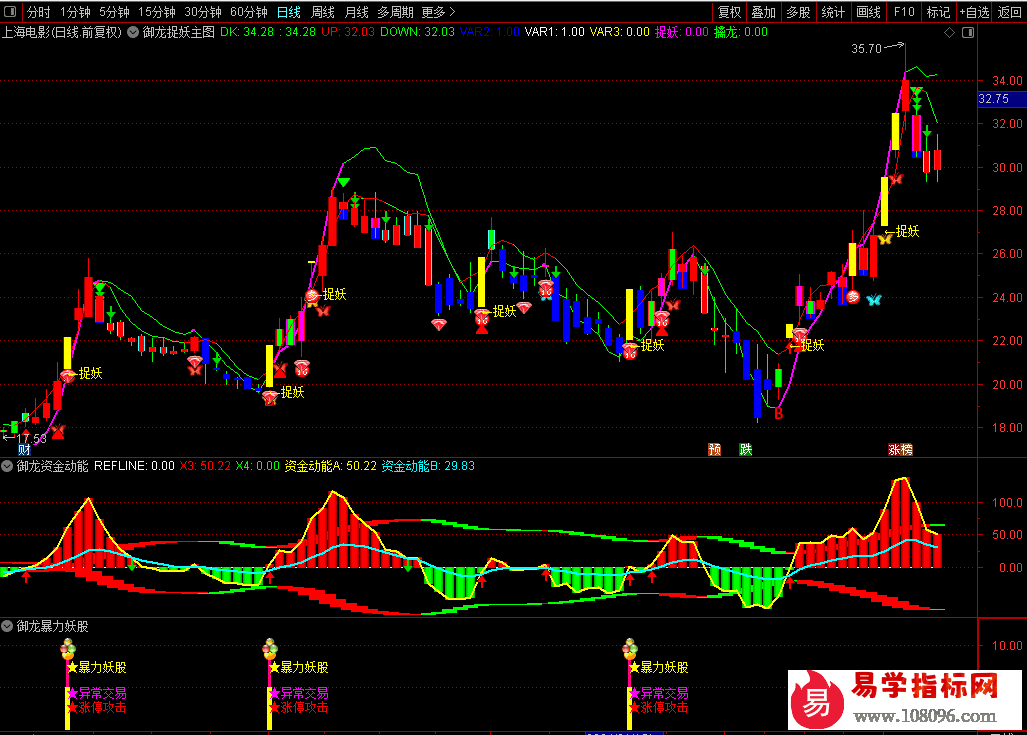This screenshot has height=735, width=1027.
Task: Click the REFLINE: 0.00 readout
Action: (134, 466)
